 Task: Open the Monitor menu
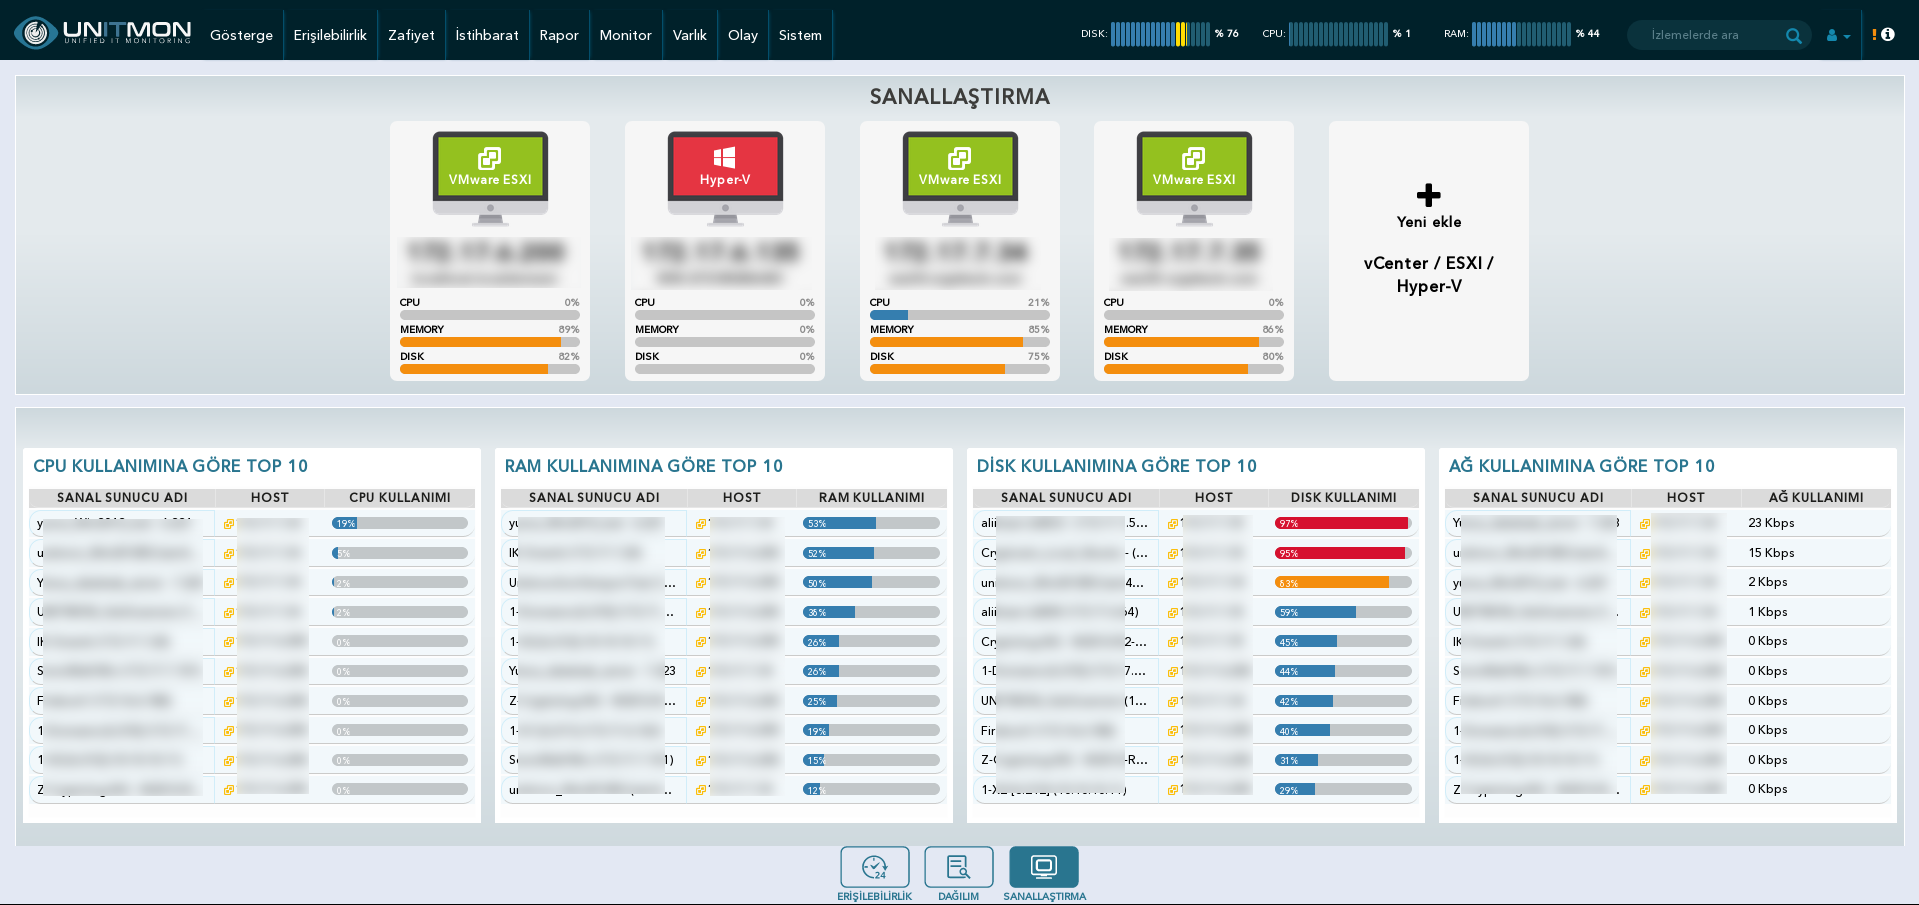coord(625,35)
